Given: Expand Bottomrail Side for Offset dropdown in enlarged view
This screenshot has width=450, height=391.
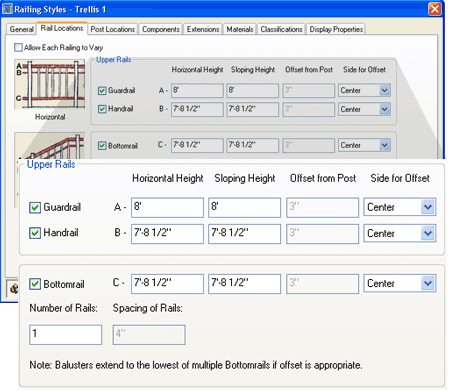Looking at the screenshot, I should [x=428, y=283].
